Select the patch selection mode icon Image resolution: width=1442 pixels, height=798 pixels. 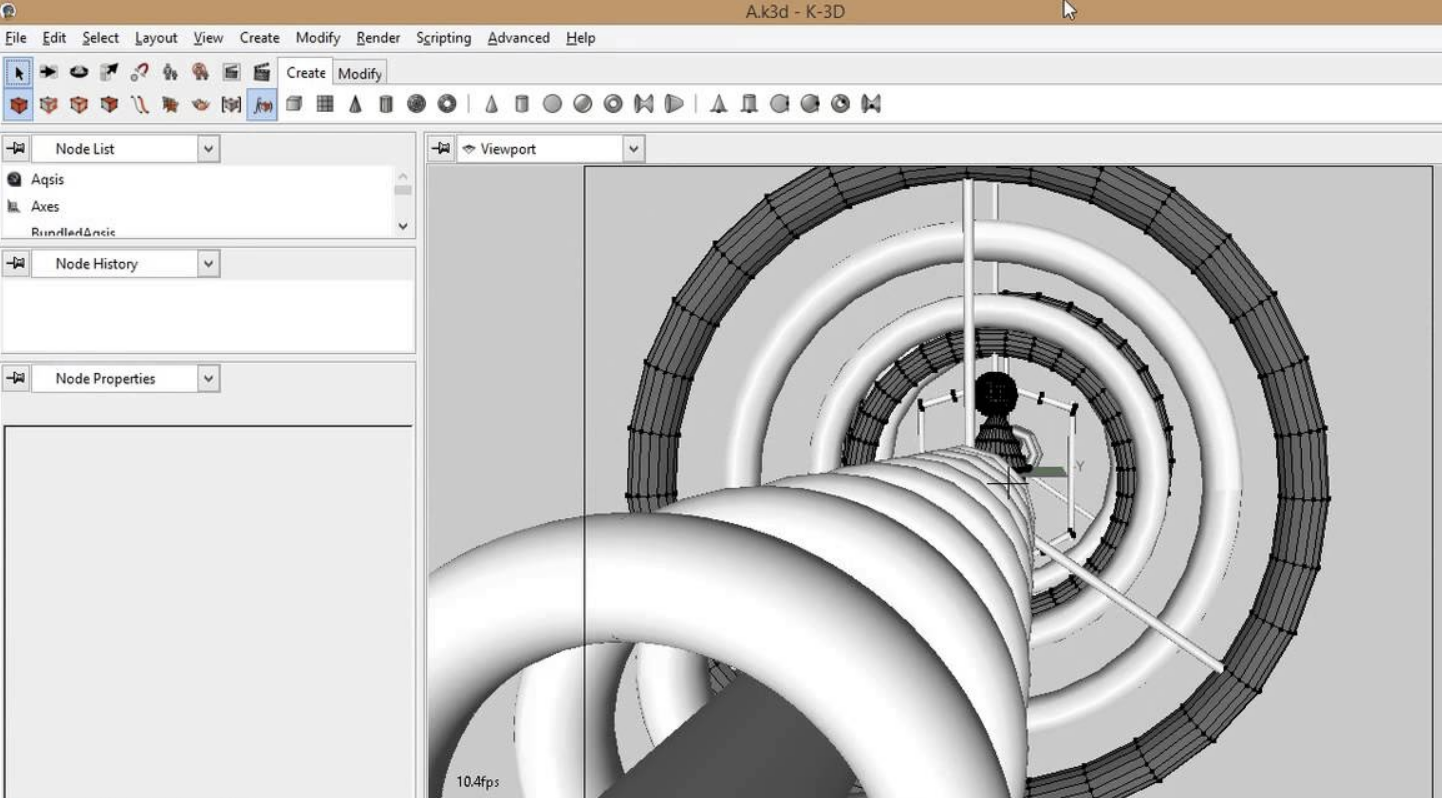[x=170, y=104]
